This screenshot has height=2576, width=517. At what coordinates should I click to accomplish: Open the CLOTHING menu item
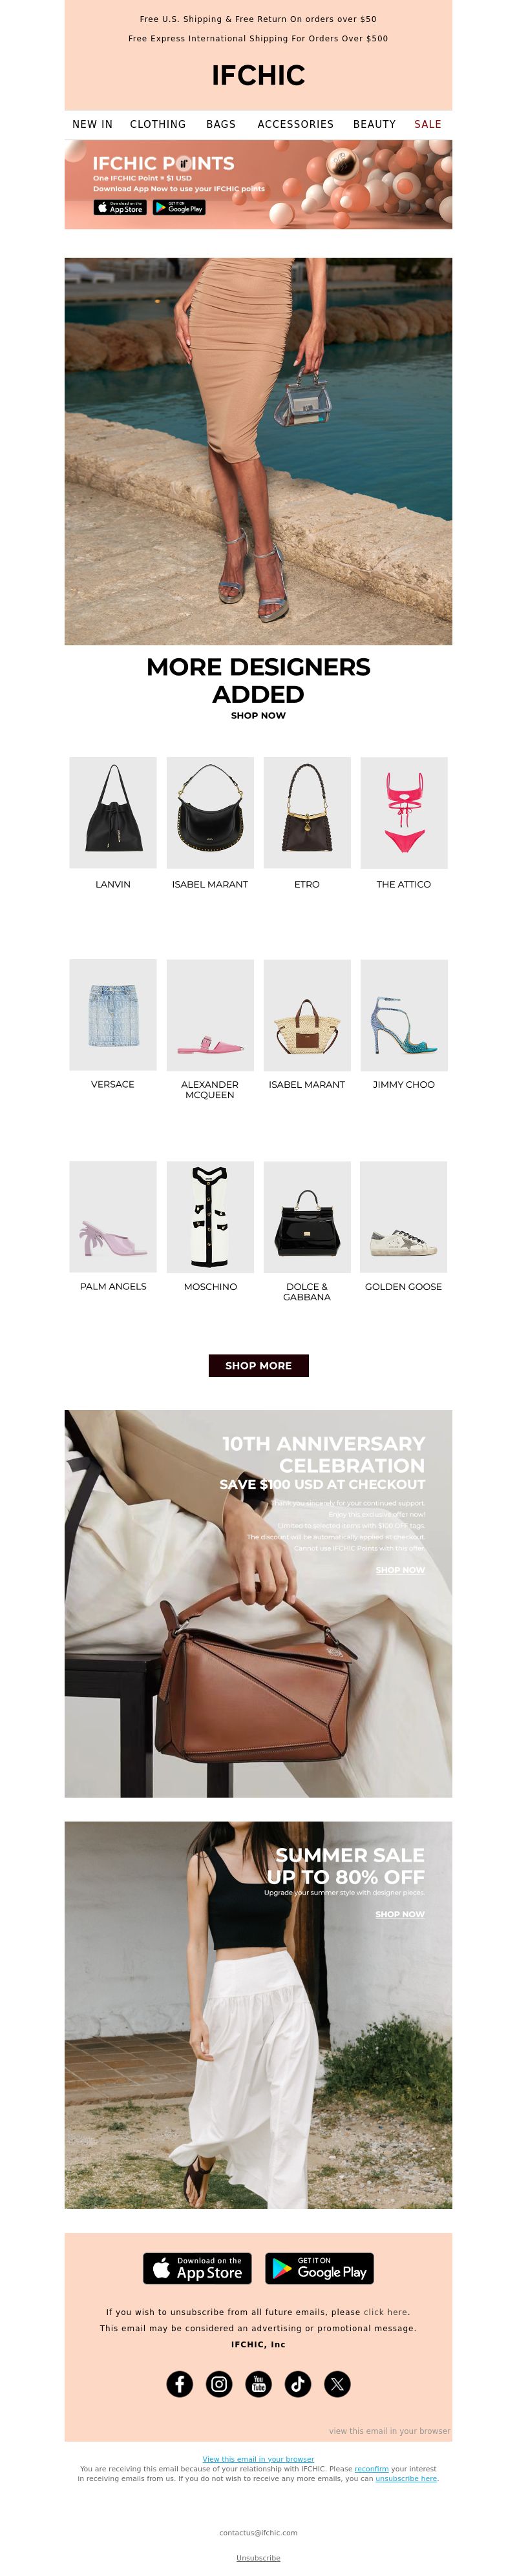click(158, 124)
